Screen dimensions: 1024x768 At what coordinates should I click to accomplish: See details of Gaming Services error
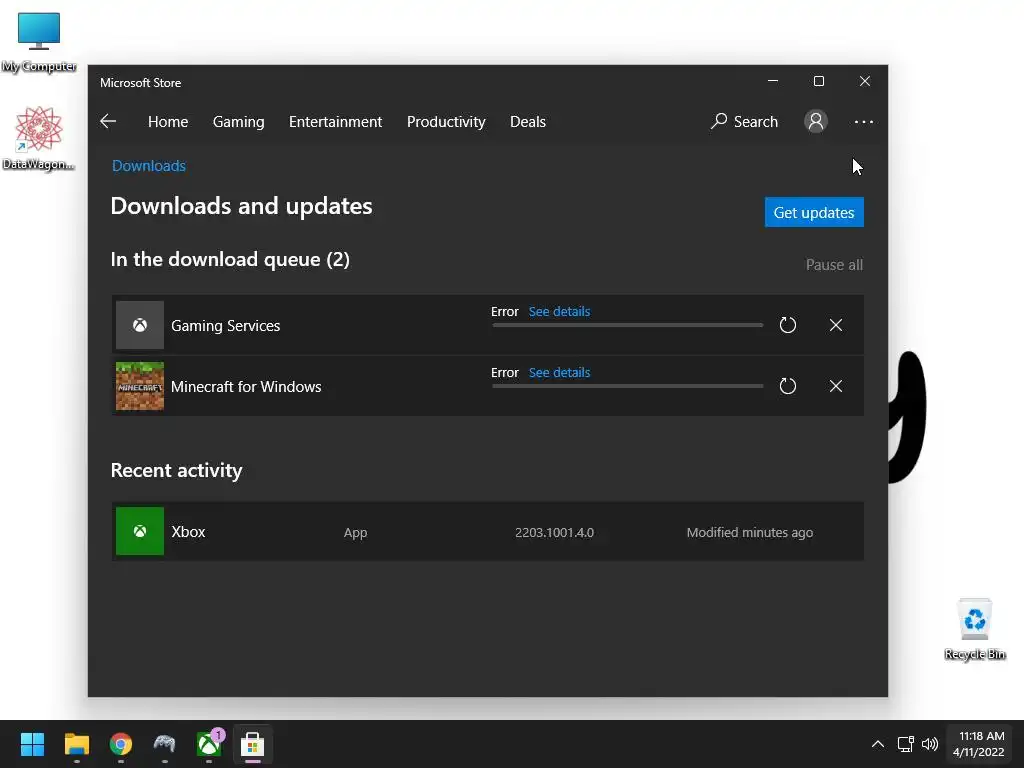tap(559, 312)
